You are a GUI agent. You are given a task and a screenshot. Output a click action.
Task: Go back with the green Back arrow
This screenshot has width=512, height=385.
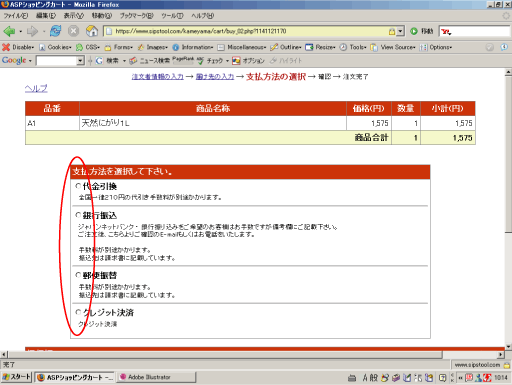[9, 31]
